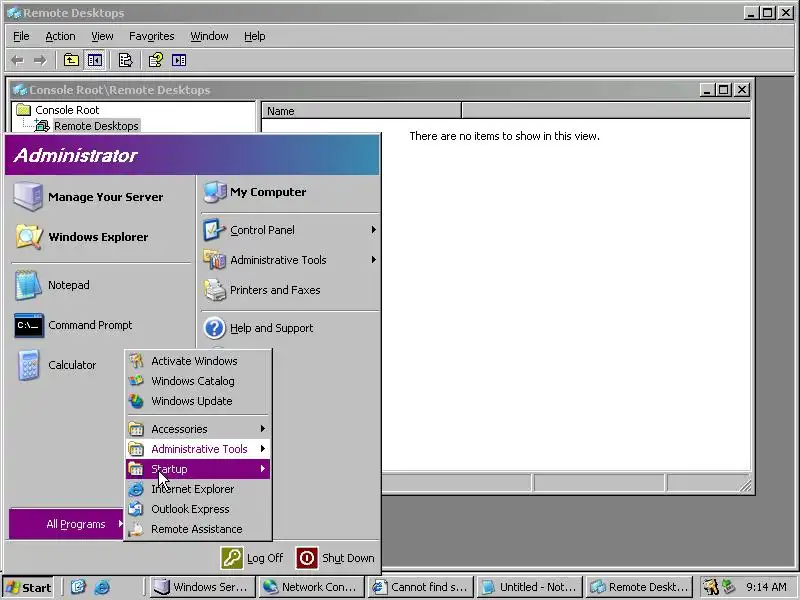Open Outlook Express from programs list

(x=197, y=509)
